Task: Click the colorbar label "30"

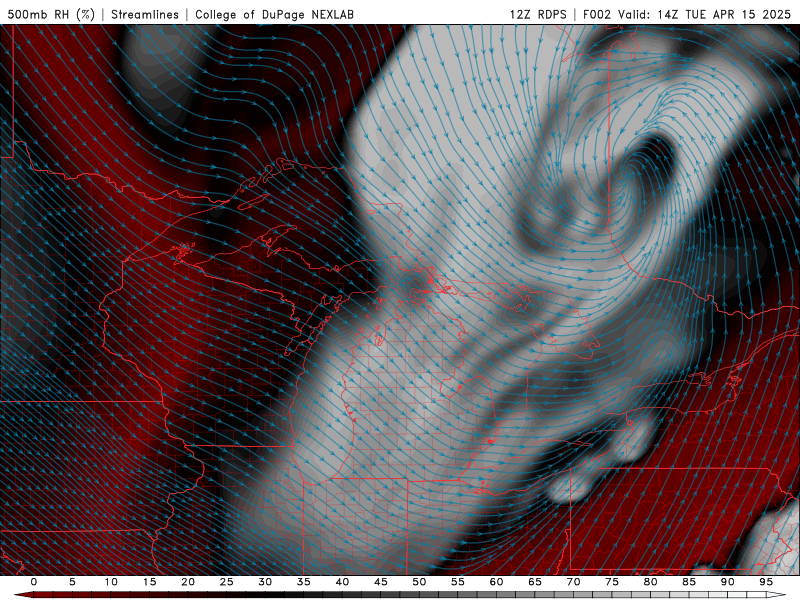Action: pyautogui.click(x=265, y=582)
